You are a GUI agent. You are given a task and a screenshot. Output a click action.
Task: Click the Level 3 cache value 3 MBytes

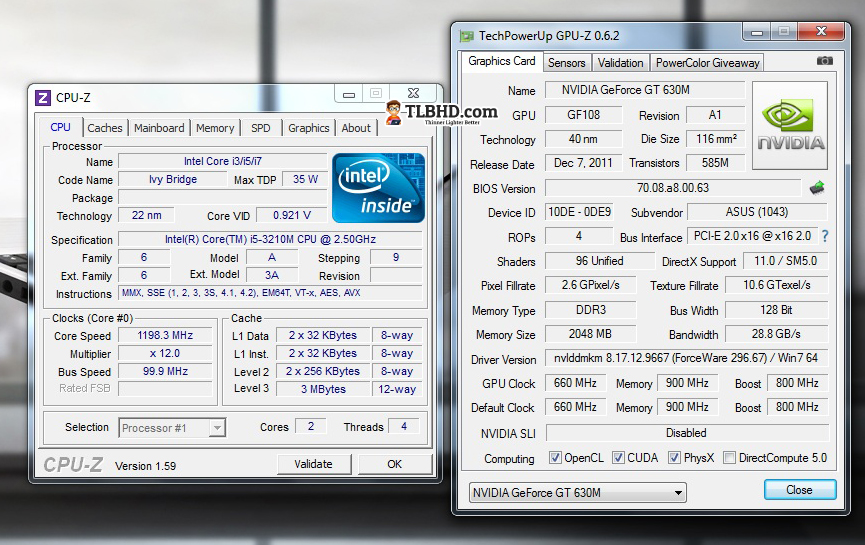point(323,389)
